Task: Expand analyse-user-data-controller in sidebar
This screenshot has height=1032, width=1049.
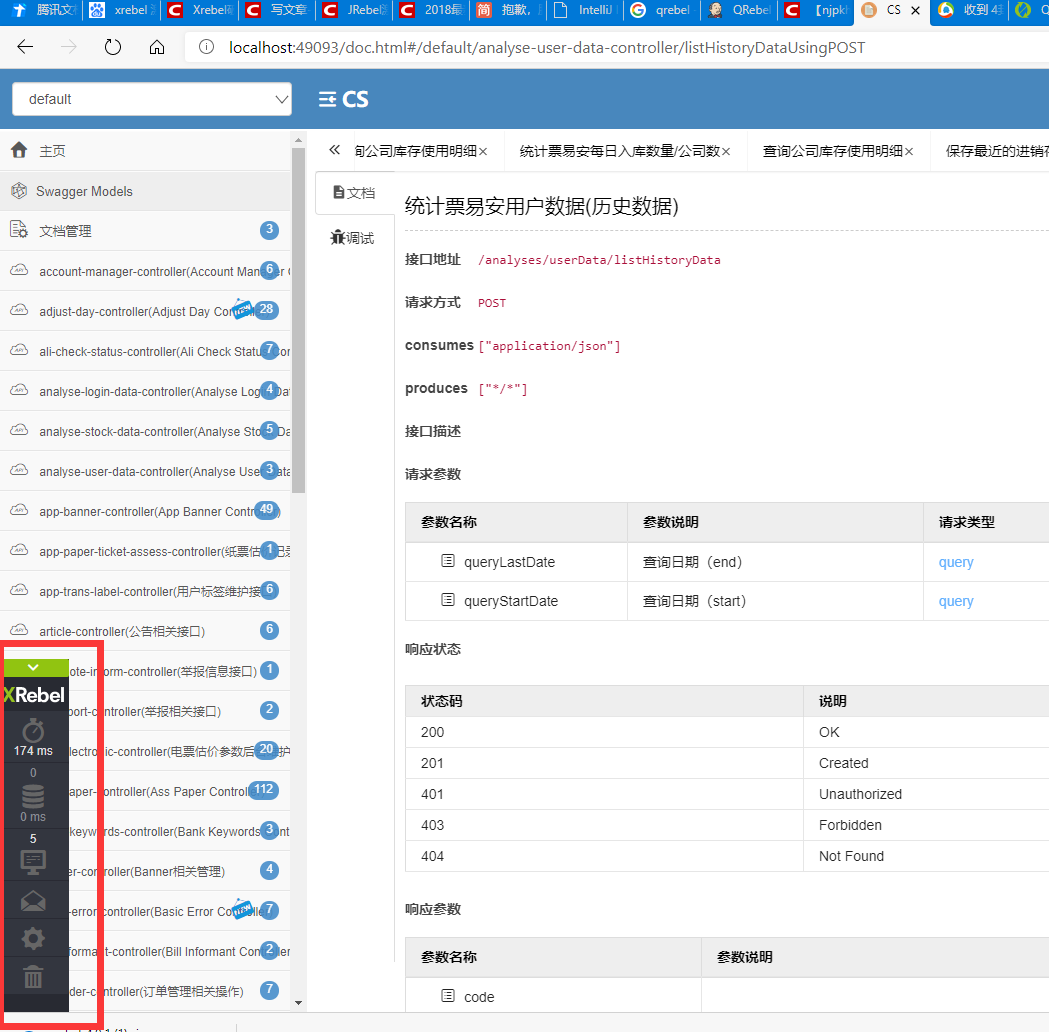Action: pyautogui.click(x=146, y=471)
